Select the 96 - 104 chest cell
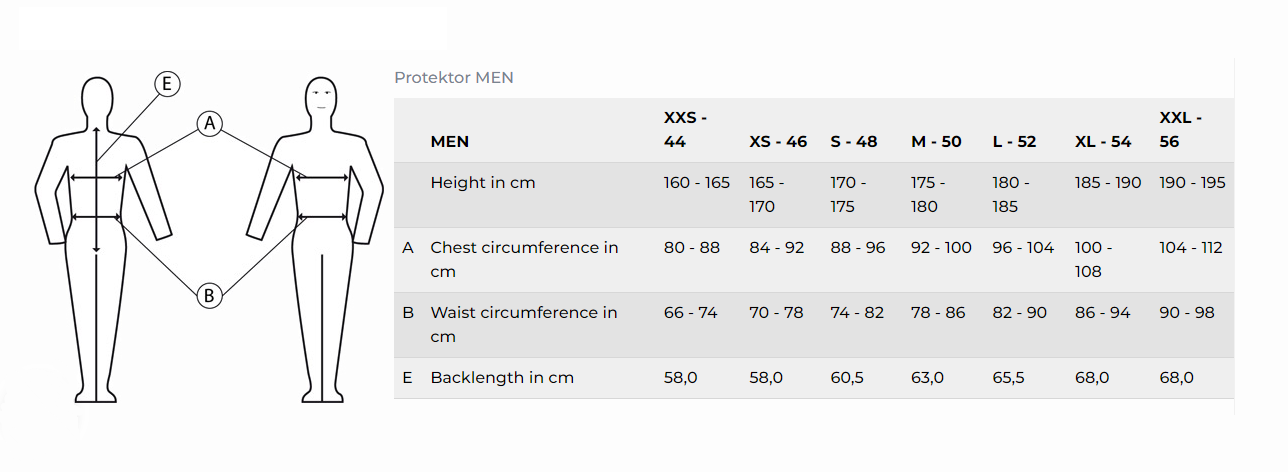This screenshot has width=1288, height=472. [x=1023, y=248]
